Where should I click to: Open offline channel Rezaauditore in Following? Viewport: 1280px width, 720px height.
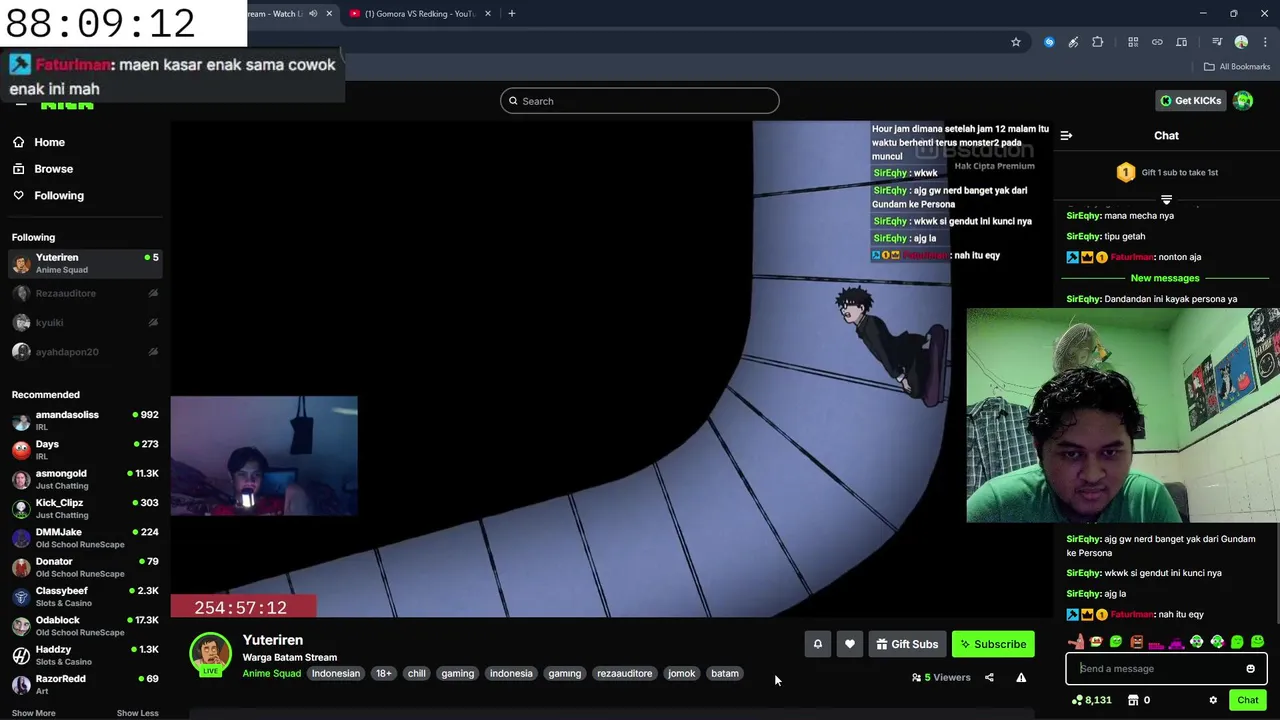point(85,293)
